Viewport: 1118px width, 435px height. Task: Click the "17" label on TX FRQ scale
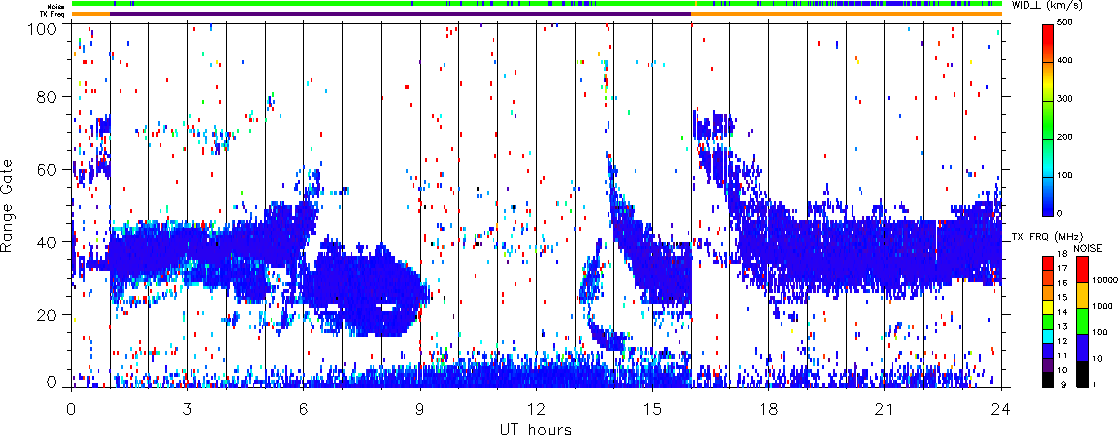click(x=1062, y=268)
